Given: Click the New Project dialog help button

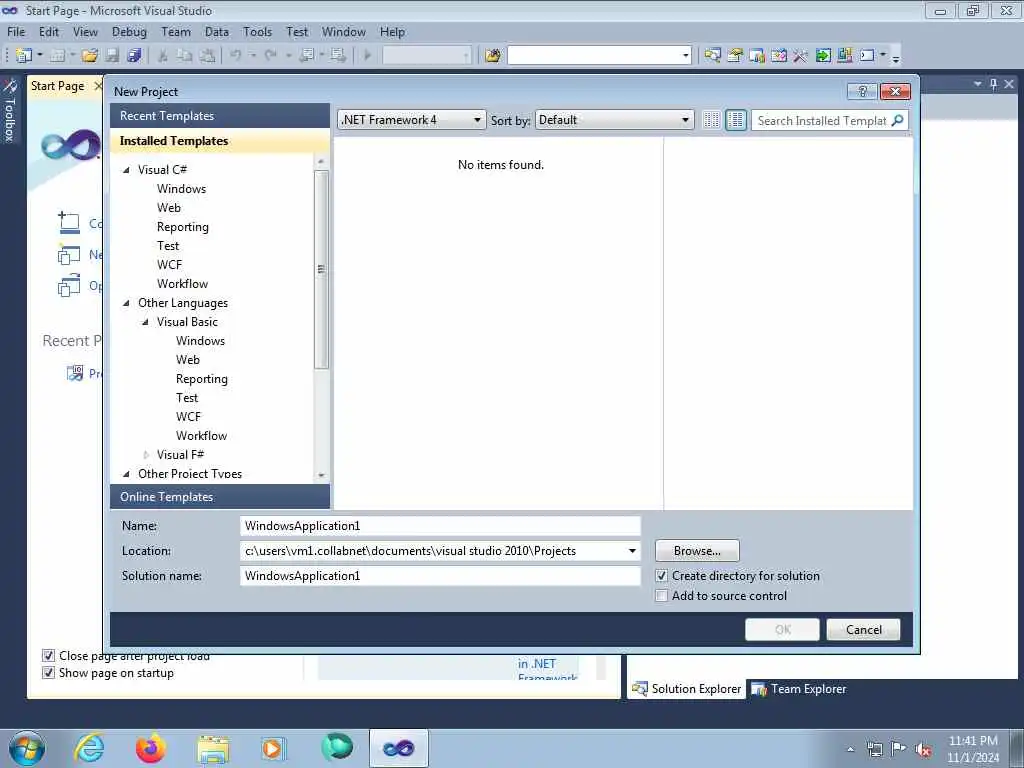Looking at the screenshot, I should pyautogui.click(x=862, y=91).
